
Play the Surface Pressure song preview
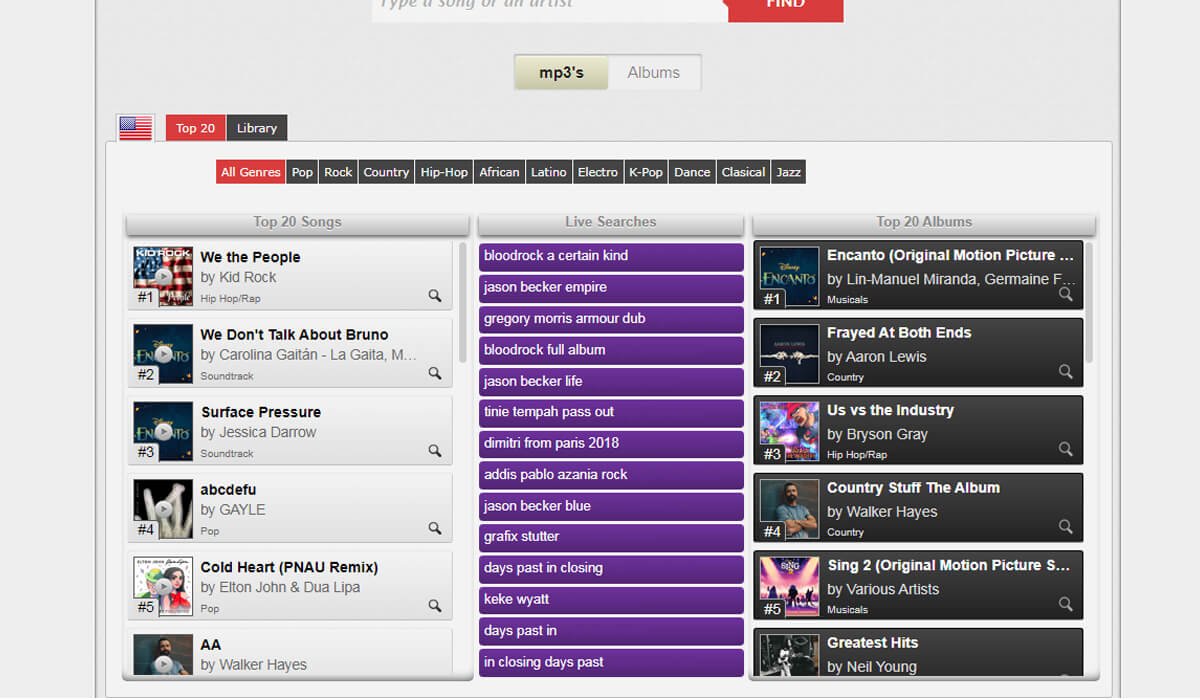163,430
